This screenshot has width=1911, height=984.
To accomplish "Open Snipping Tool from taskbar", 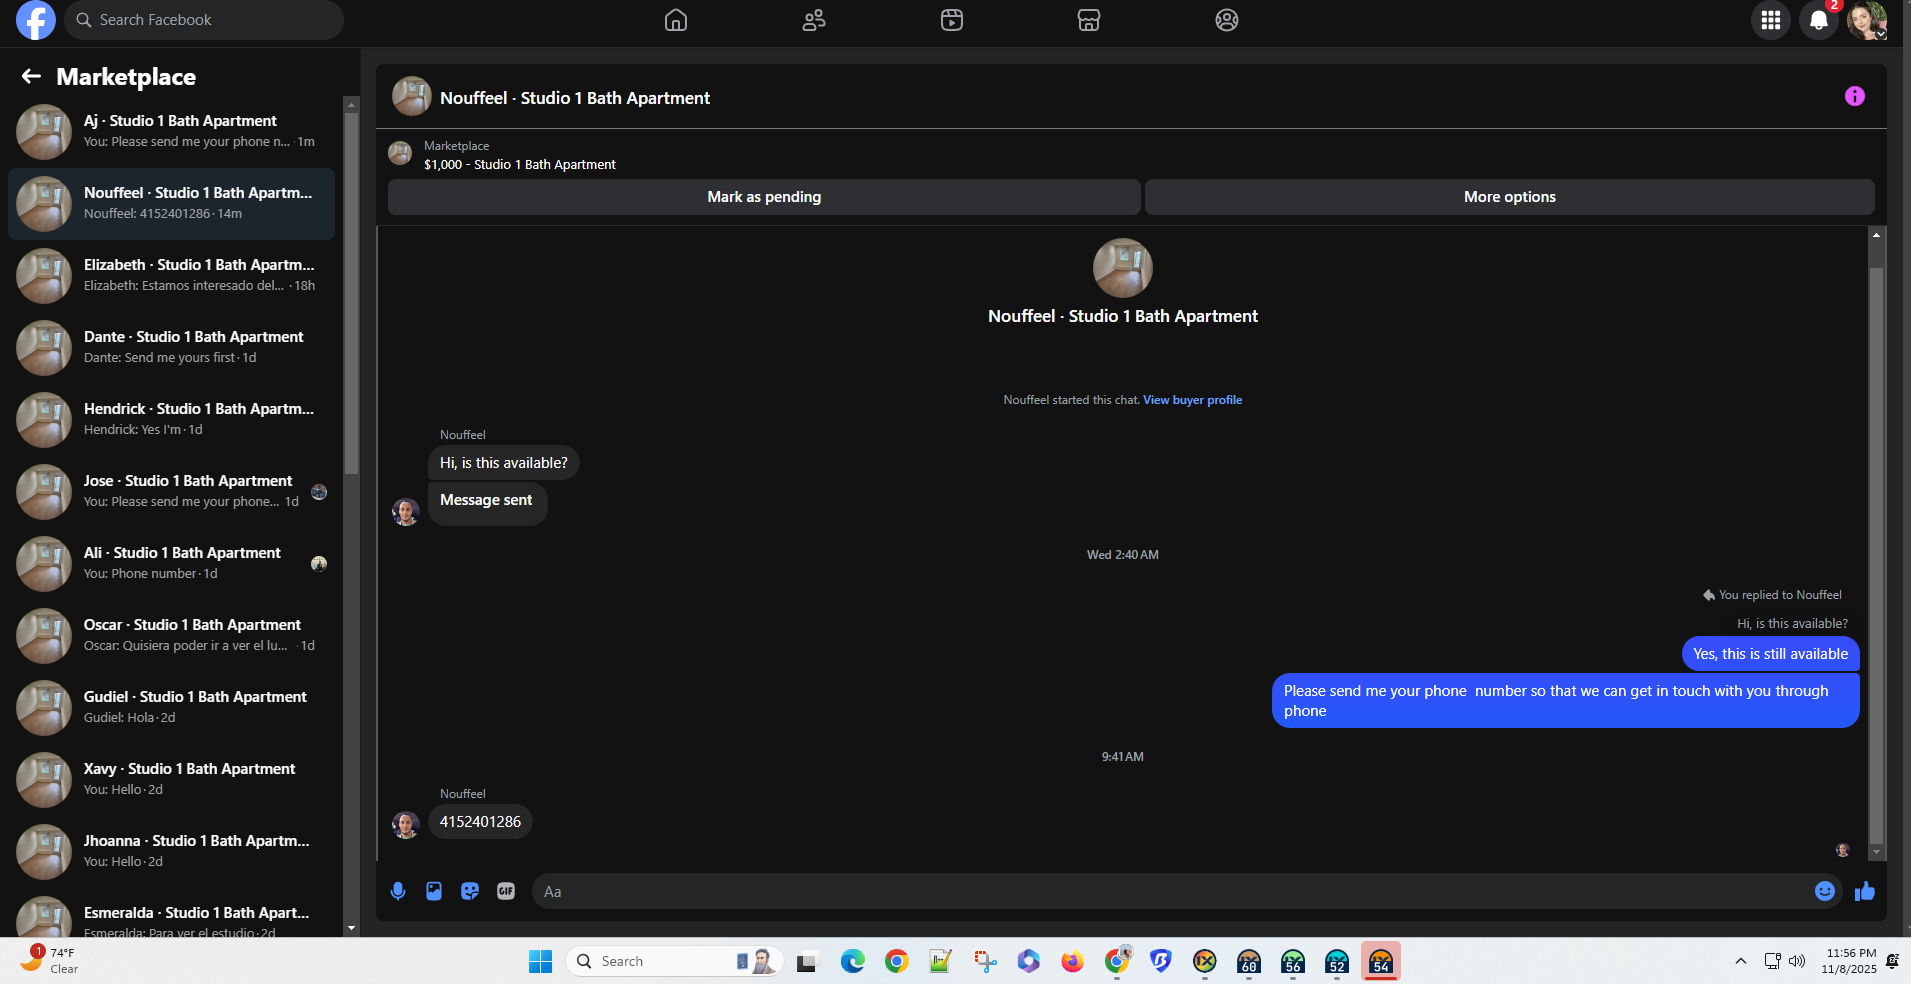I will [x=985, y=961].
